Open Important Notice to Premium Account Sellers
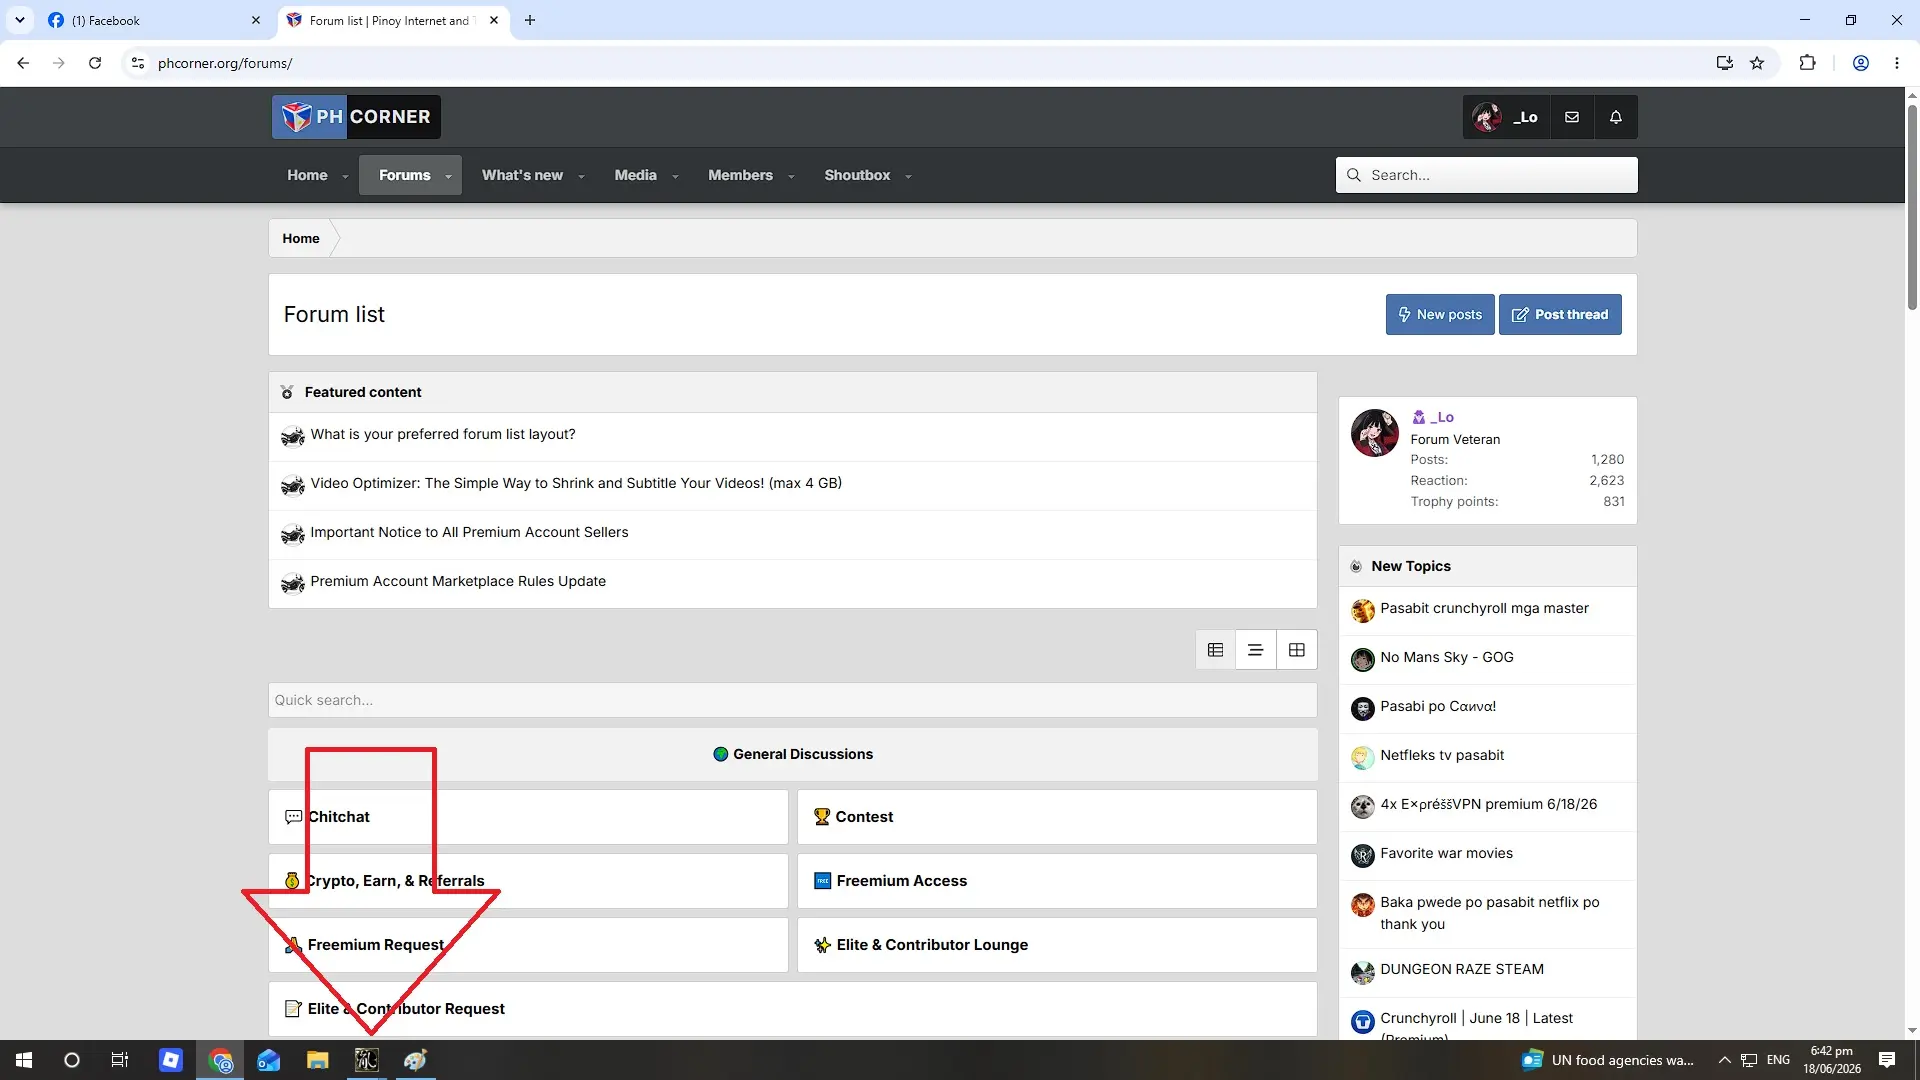 coord(469,532)
